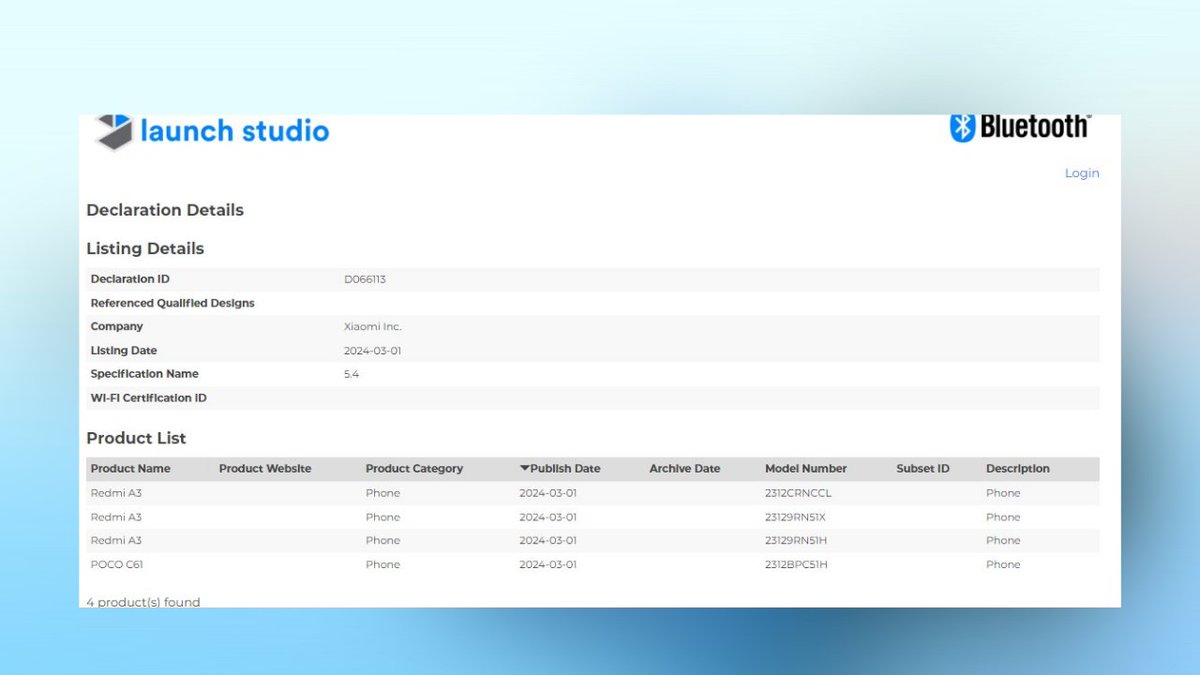Click the Wi-Fi Certification ID label
The height and width of the screenshot is (675, 1200).
[x=149, y=398]
